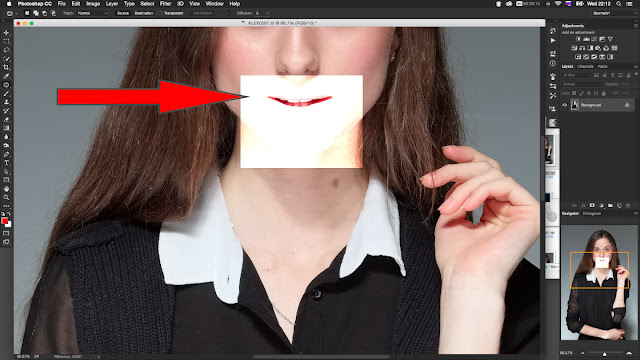Choose the Destination patch option
This screenshot has height=360, width=640.
(x=144, y=13)
